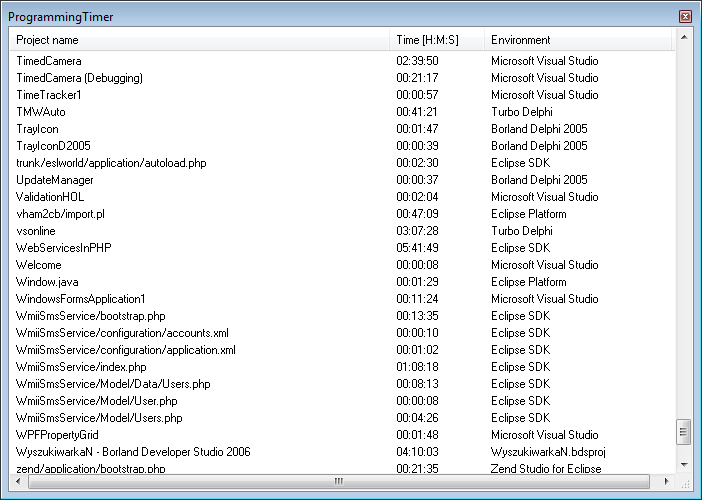Select WmiiSmsService/bootstrap.php row

coord(342,316)
